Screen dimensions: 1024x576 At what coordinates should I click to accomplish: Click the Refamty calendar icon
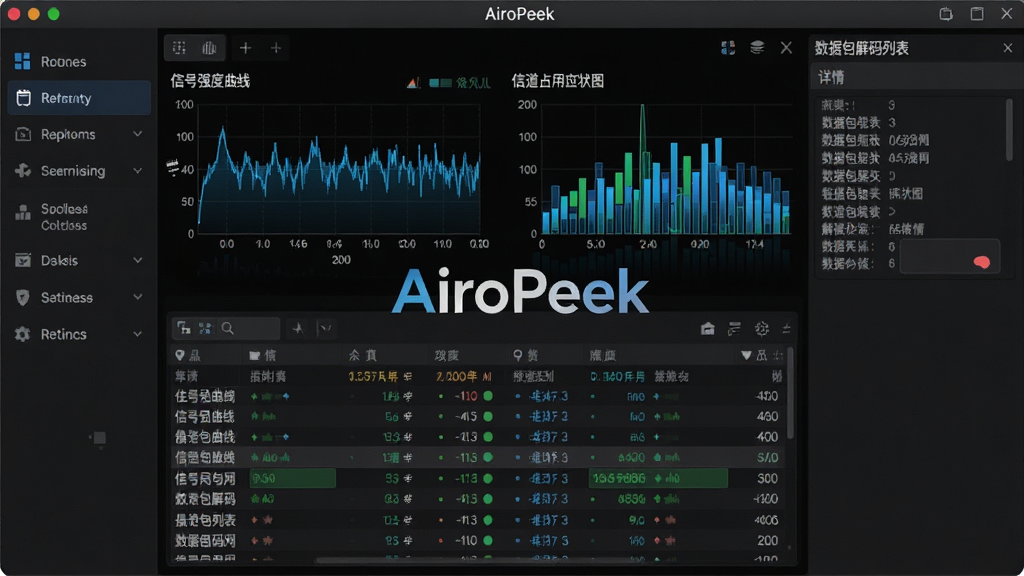pyautogui.click(x=24, y=98)
